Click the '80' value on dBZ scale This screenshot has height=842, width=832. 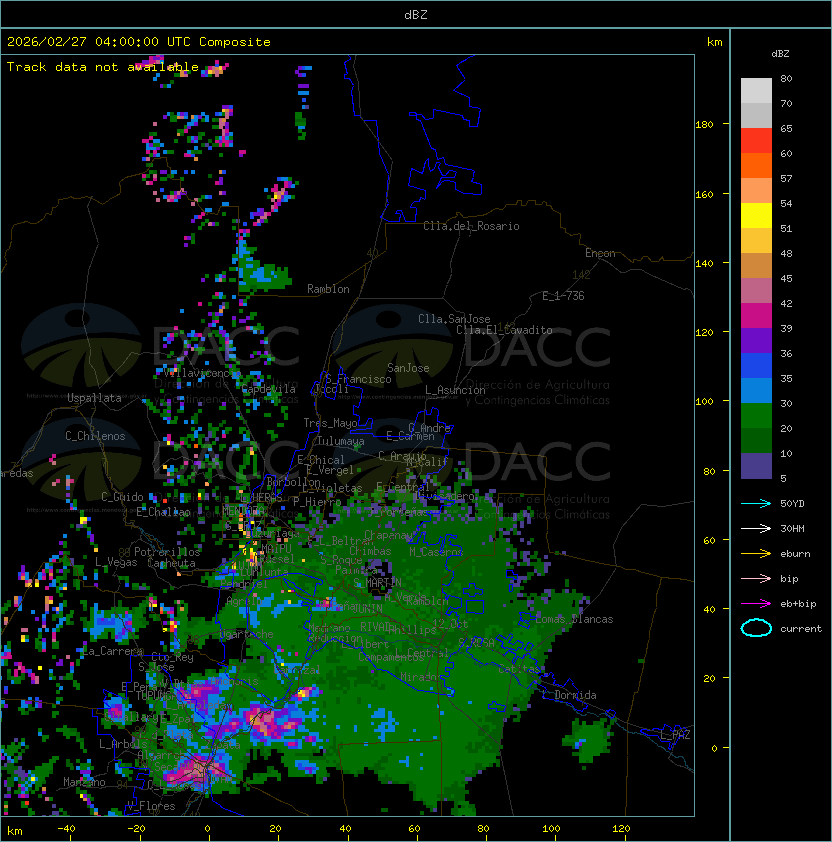point(786,78)
